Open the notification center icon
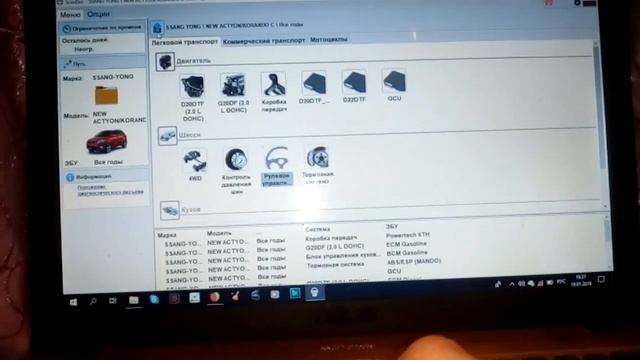Viewport: 640px width, 360px height. click(x=601, y=279)
